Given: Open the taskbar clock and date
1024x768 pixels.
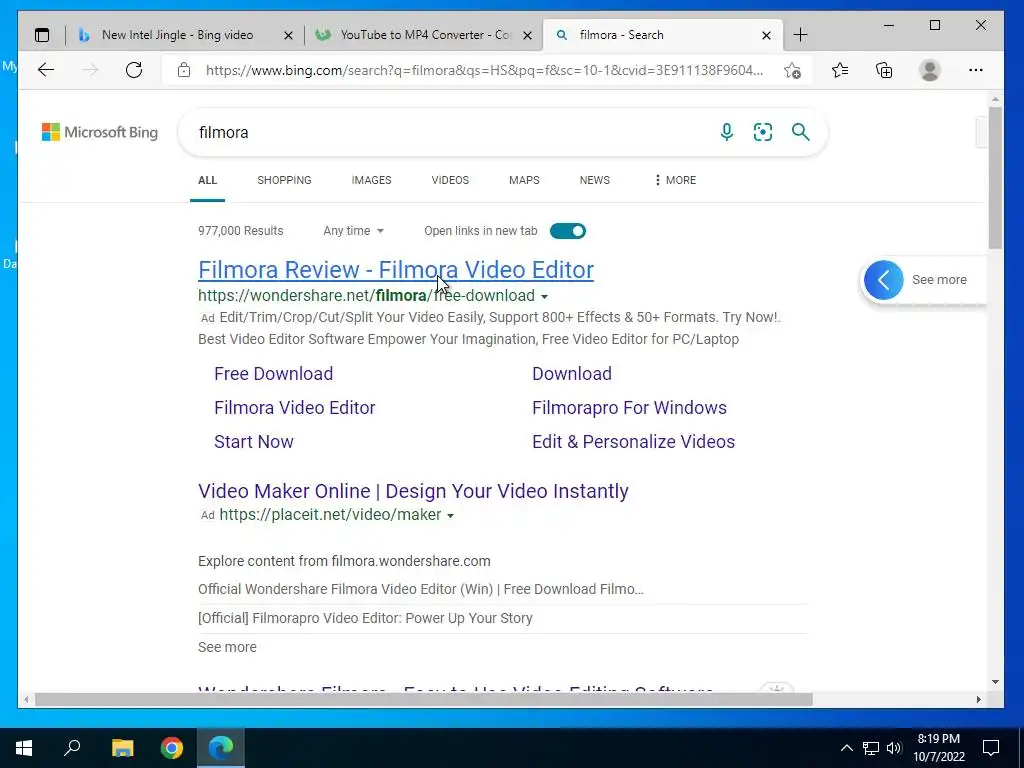Looking at the screenshot, I should (x=938, y=748).
